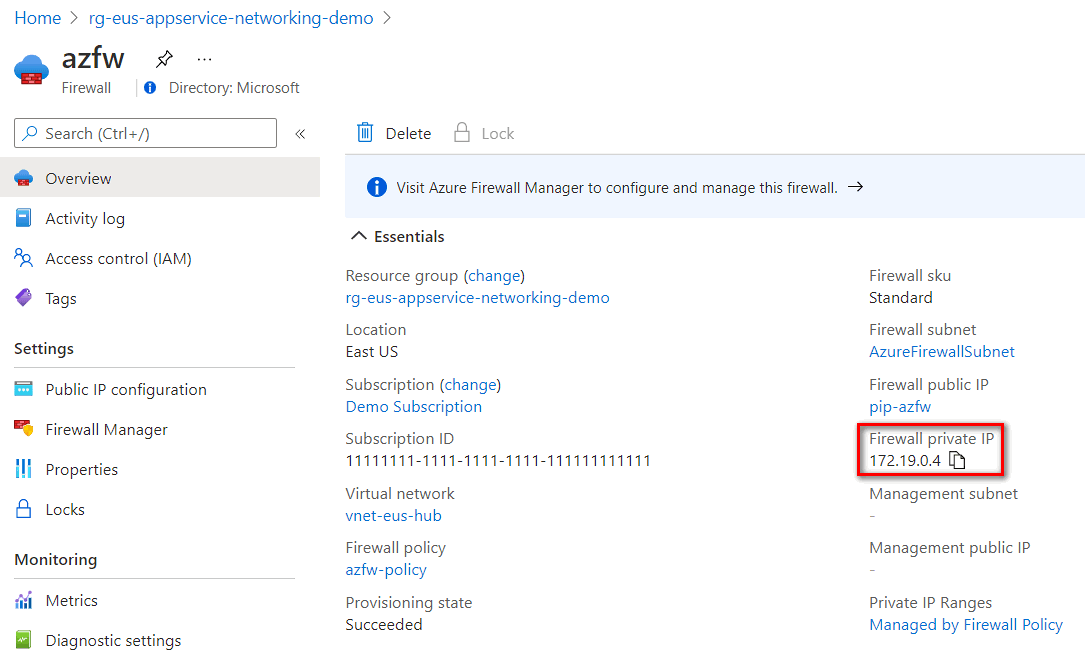Change the resource group
Screen dimensions: 1085x657
tap(495, 276)
